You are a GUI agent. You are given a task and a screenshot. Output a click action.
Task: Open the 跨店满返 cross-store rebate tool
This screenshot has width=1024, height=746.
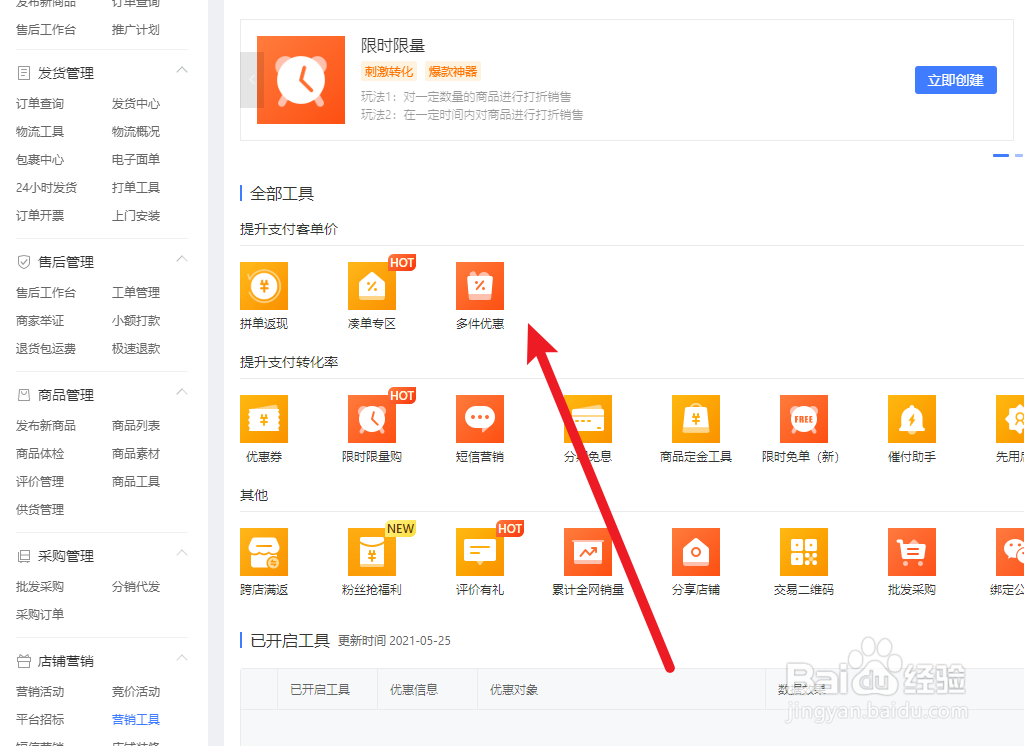pyautogui.click(x=263, y=550)
